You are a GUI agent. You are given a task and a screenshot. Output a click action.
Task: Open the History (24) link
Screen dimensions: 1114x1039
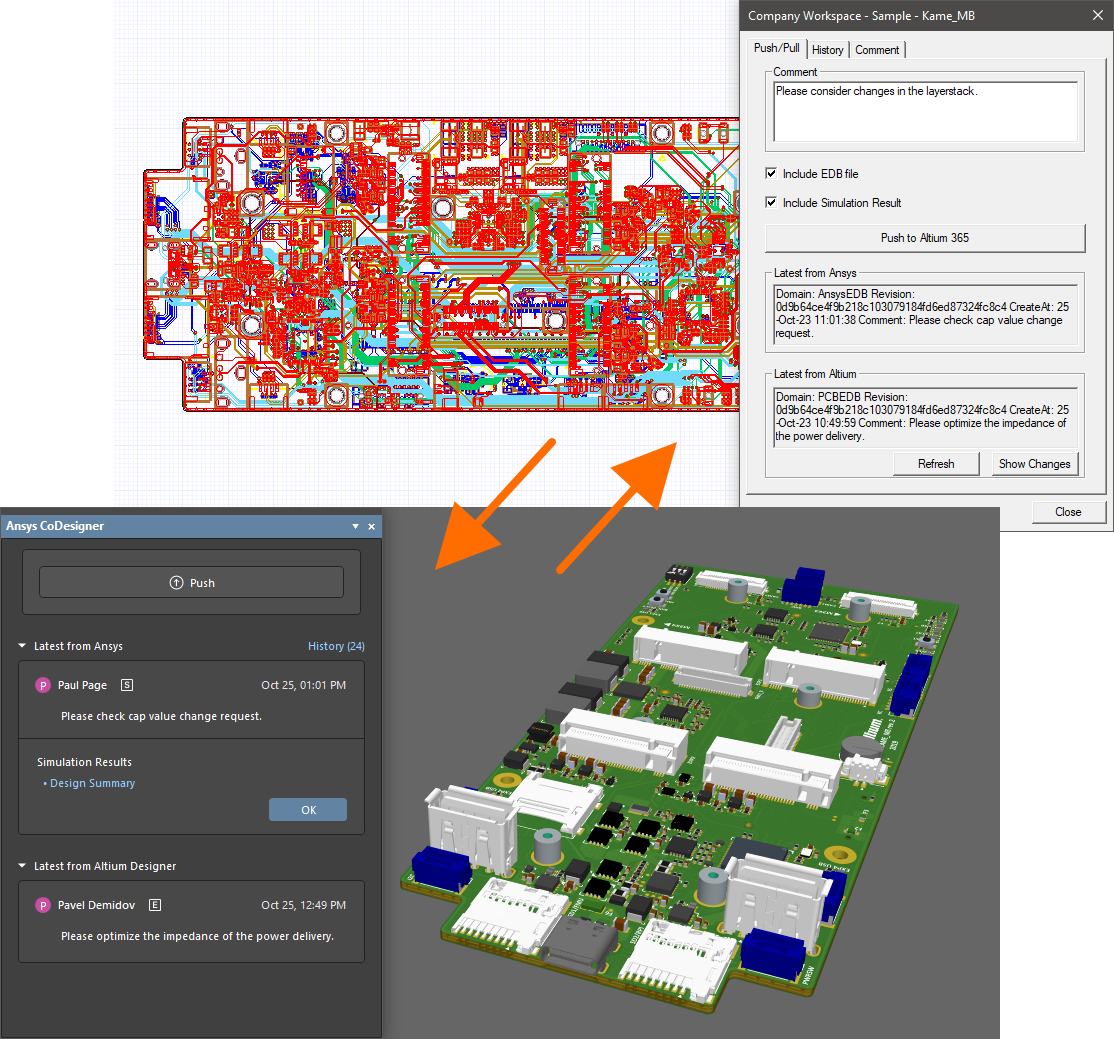pos(336,646)
